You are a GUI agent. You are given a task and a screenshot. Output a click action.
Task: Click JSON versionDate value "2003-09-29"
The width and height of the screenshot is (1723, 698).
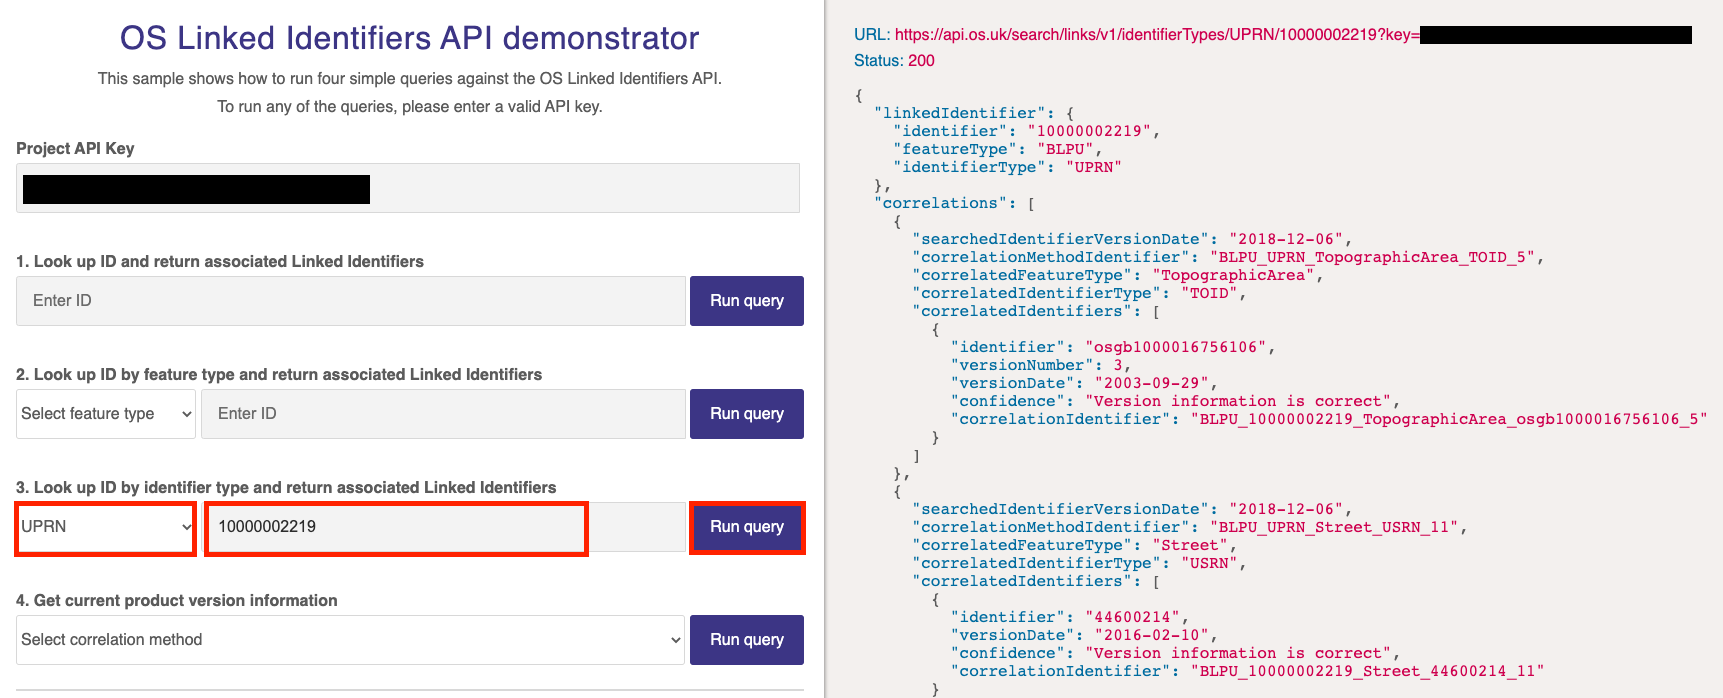[1152, 383]
